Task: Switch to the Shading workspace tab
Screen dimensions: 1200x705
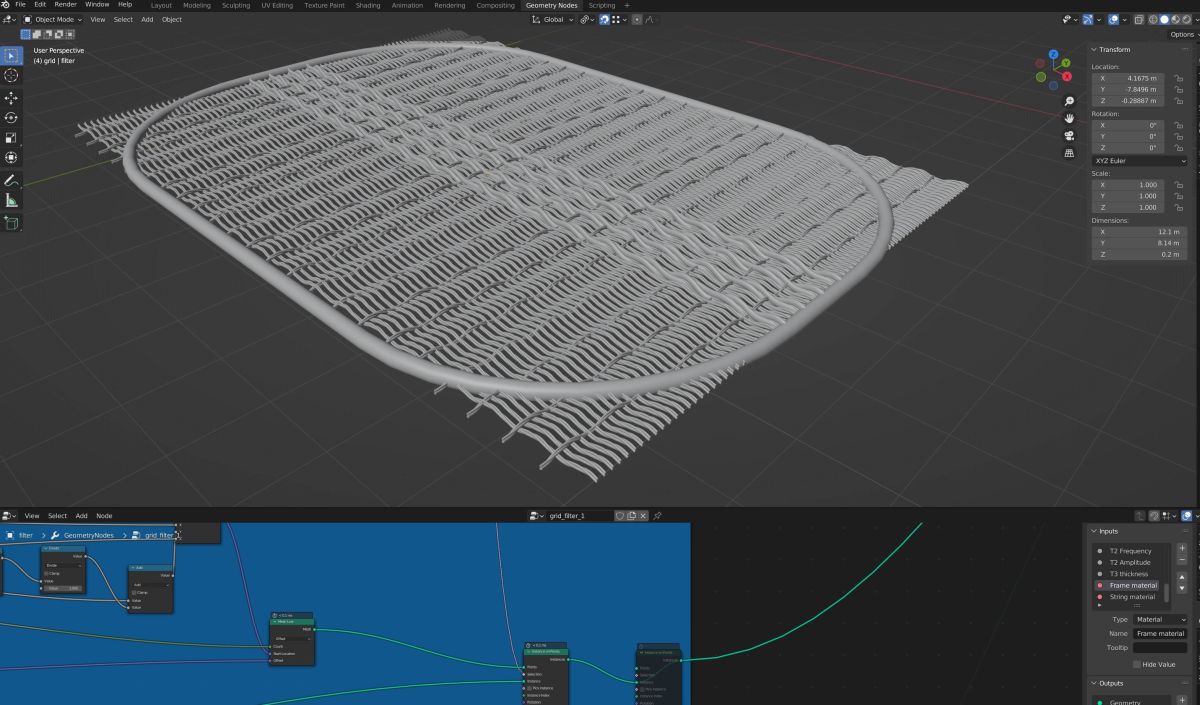Action: [368, 5]
